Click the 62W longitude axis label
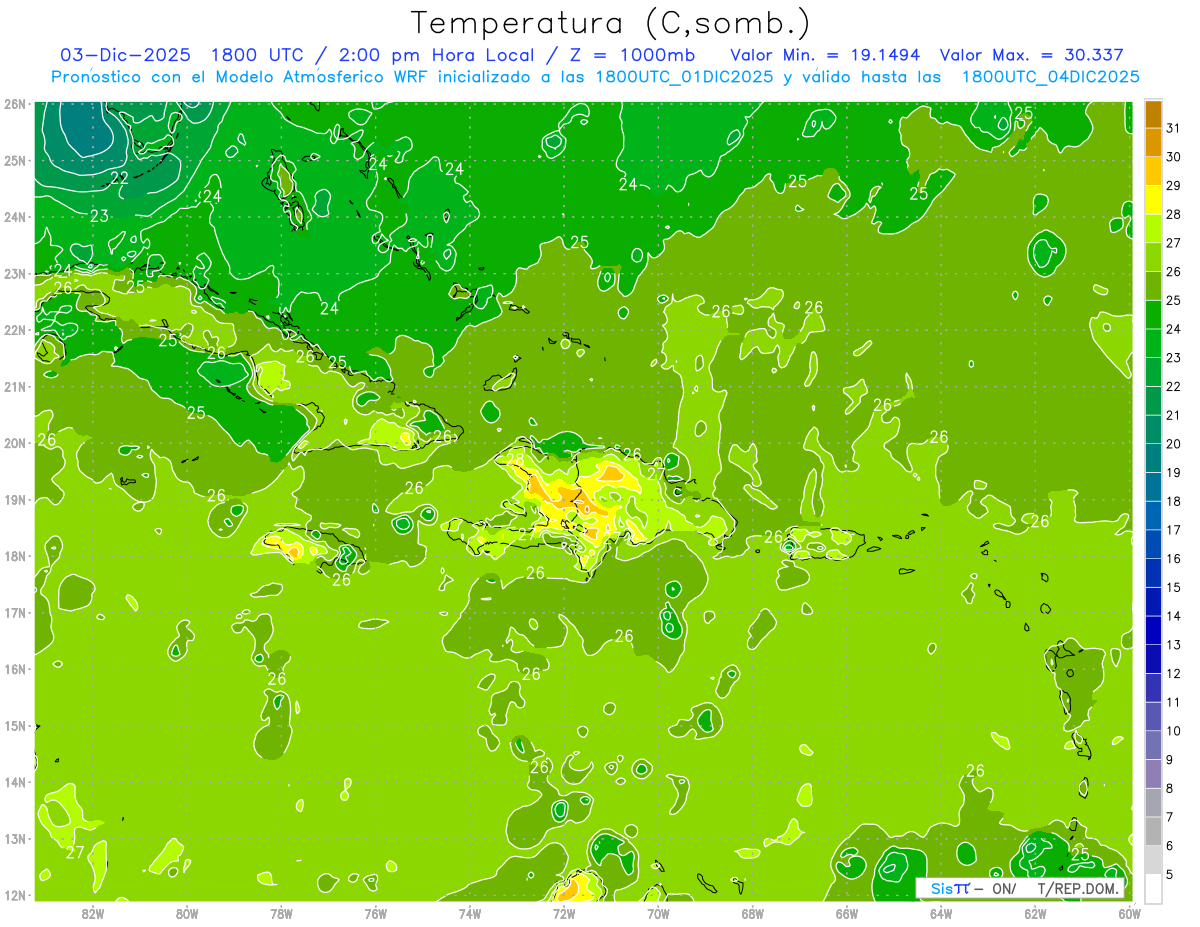The width and height of the screenshot is (1200, 927). [x=1035, y=913]
